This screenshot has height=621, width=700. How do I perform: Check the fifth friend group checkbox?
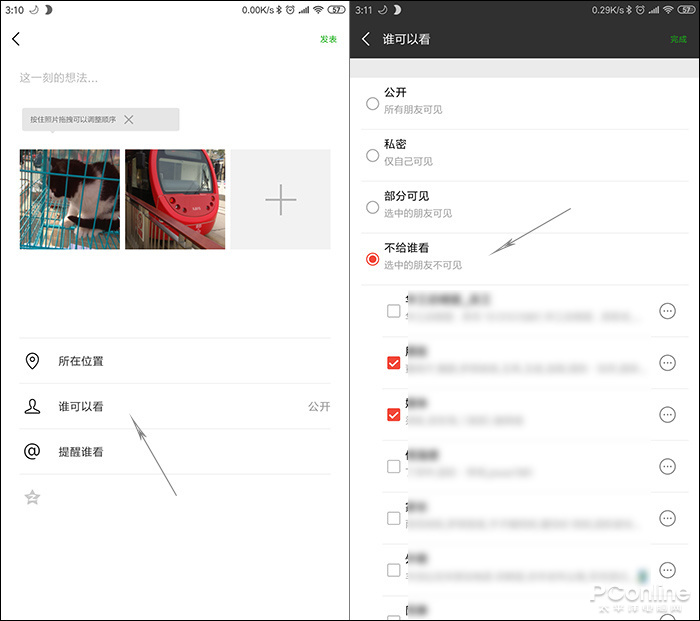[393, 518]
